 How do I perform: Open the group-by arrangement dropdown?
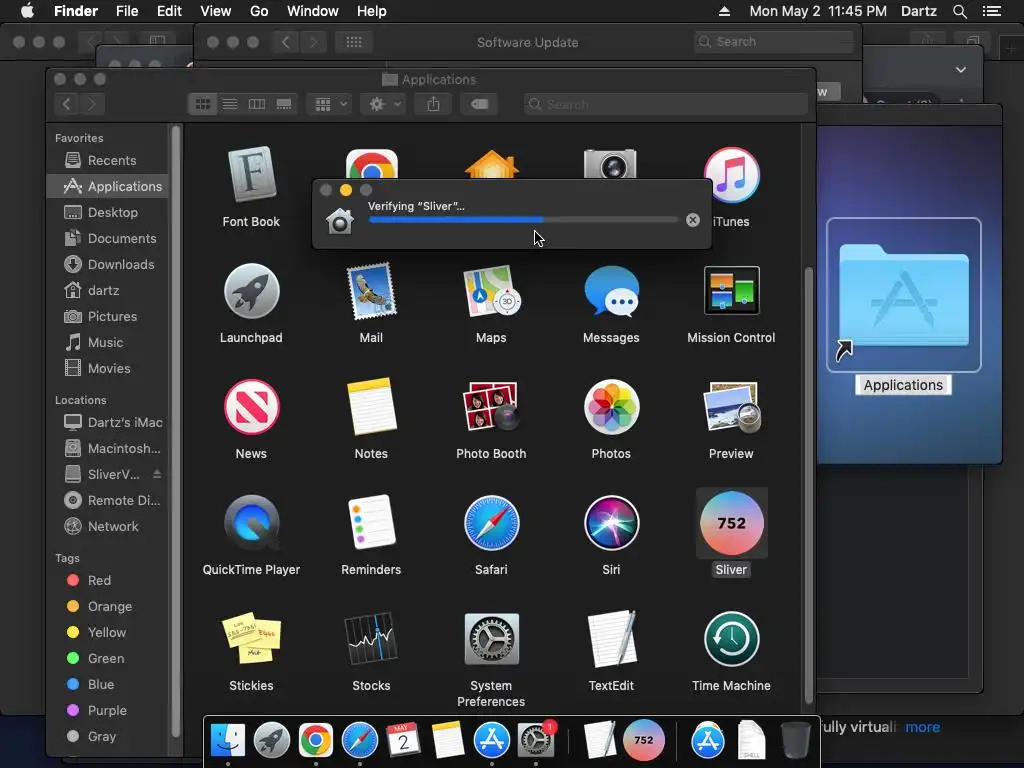point(330,104)
